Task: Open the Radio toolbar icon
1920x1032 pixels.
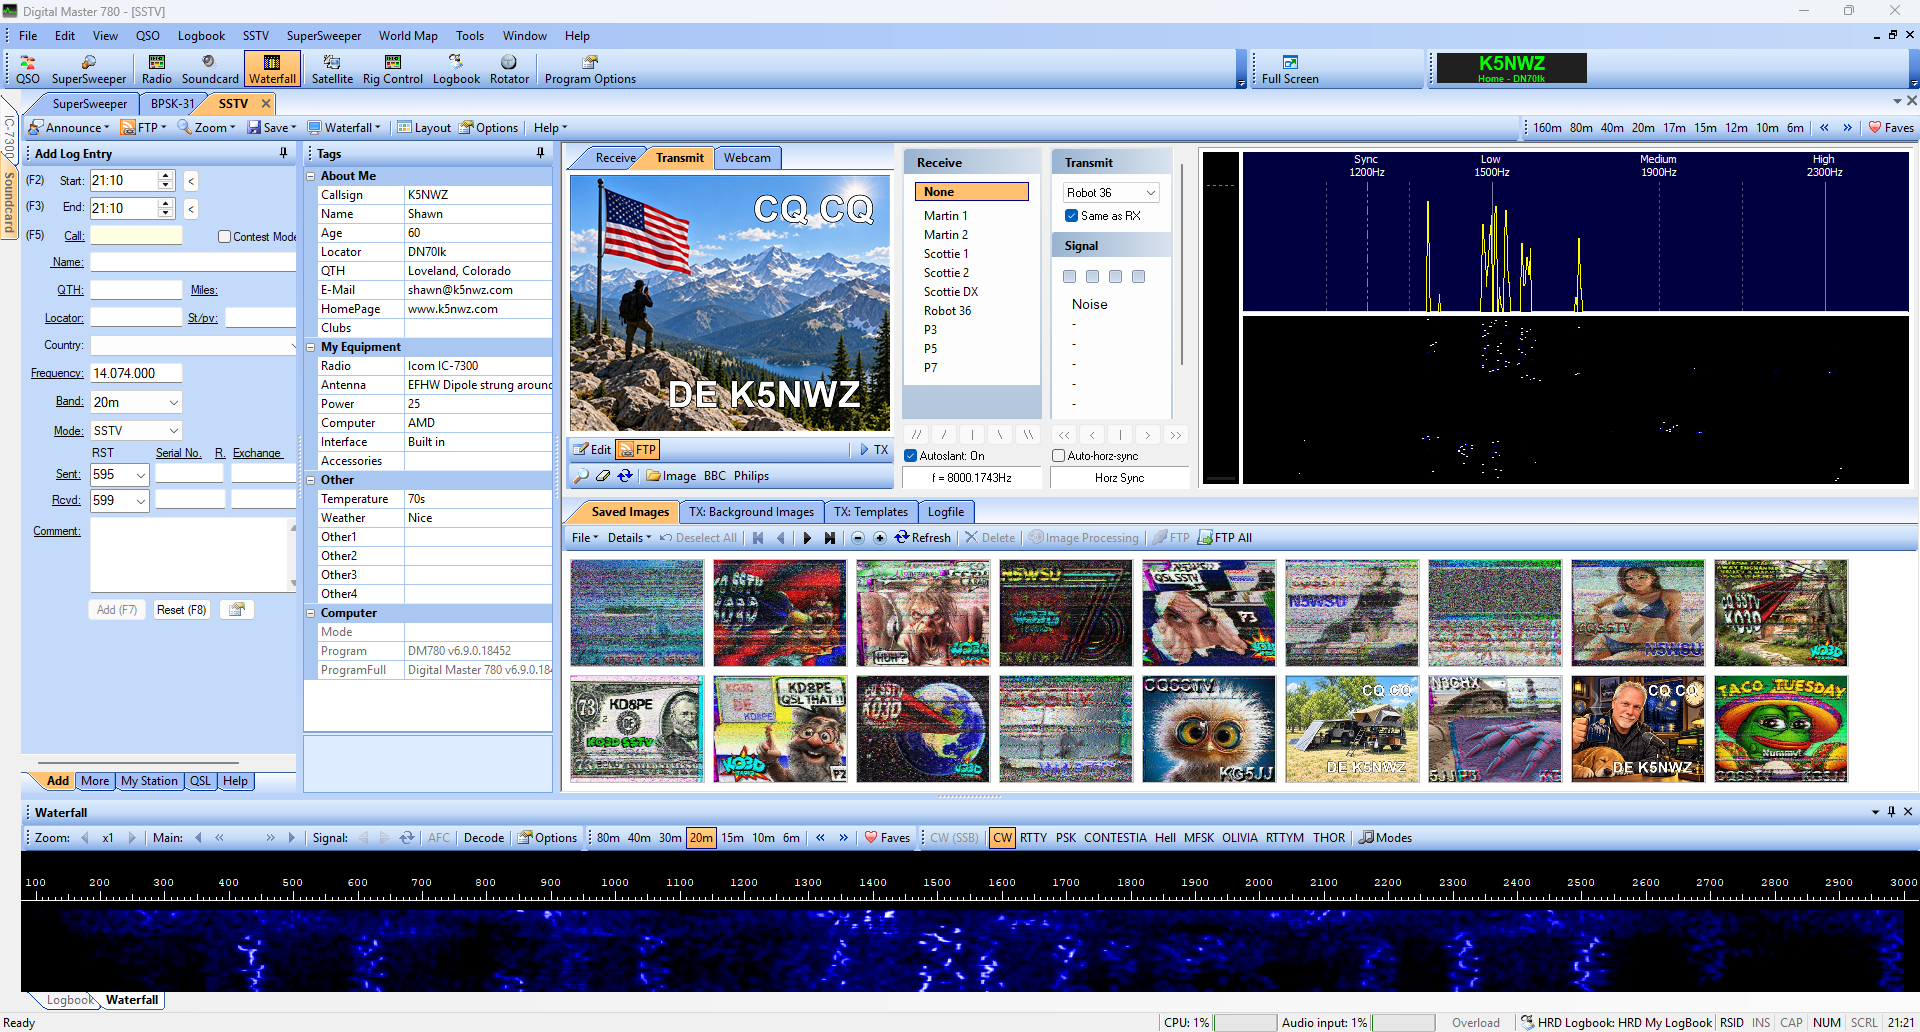Action: (x=156, y=70)
